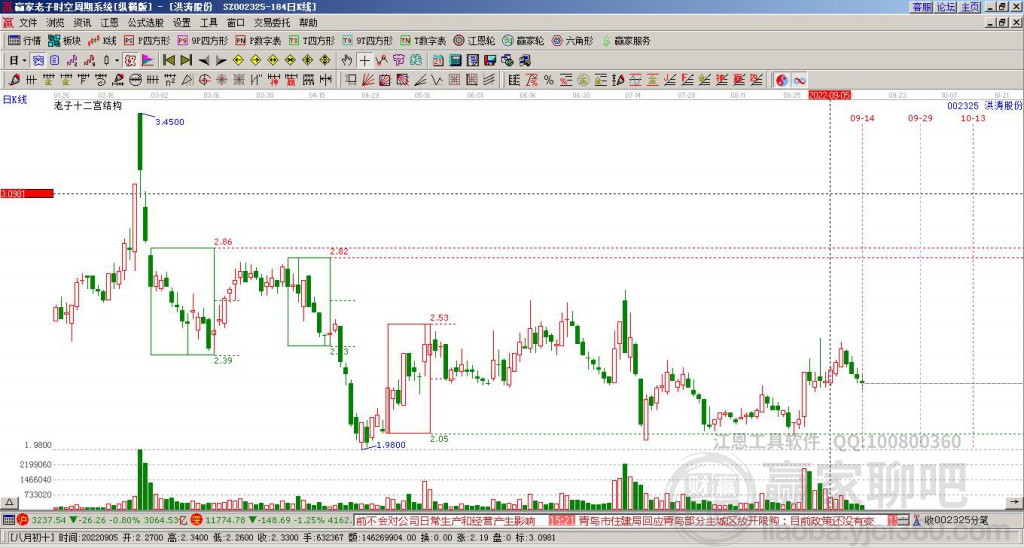This screenshot has width=1024, height=548.
Task: Click the 客服 link
Action: 921,7
